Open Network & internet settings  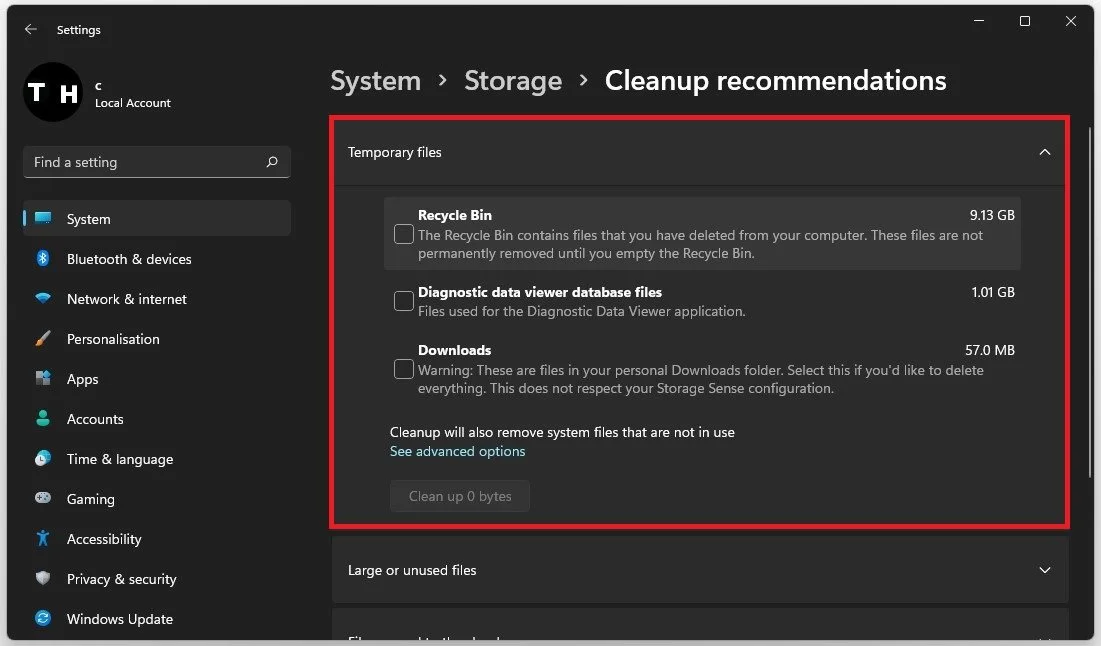[x=126, y=299]
